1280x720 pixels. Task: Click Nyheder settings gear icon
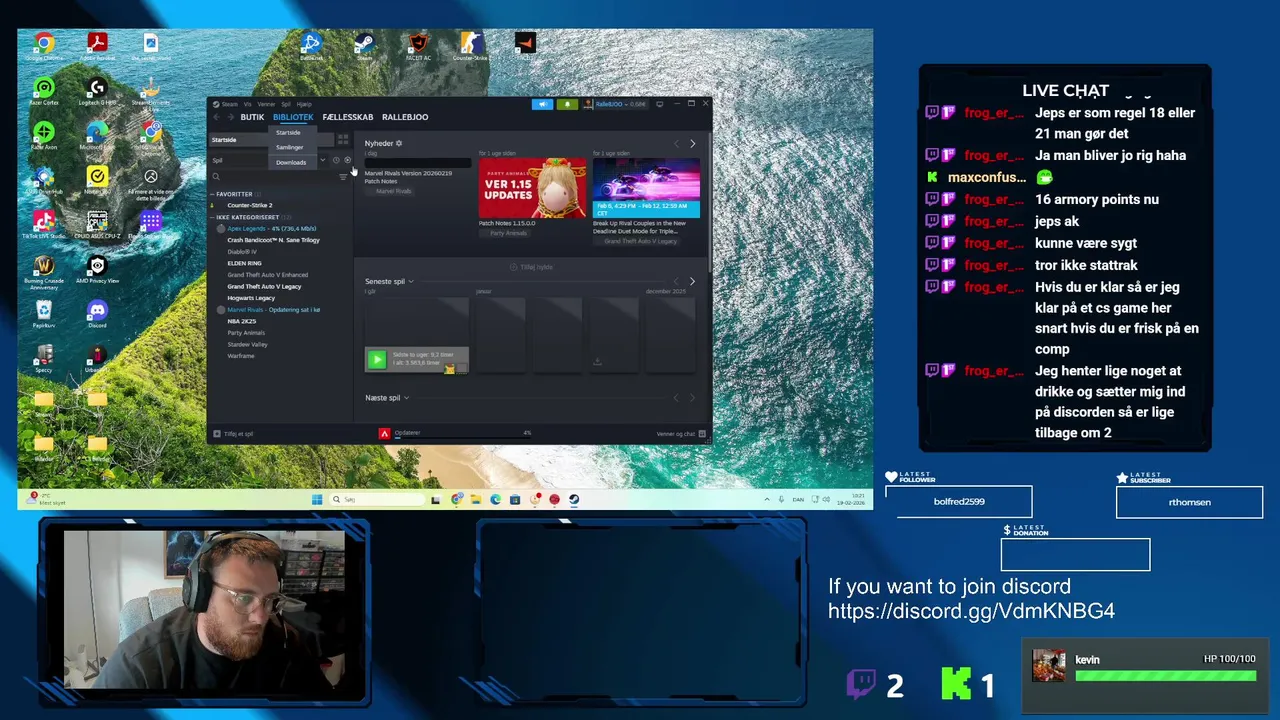399,143
